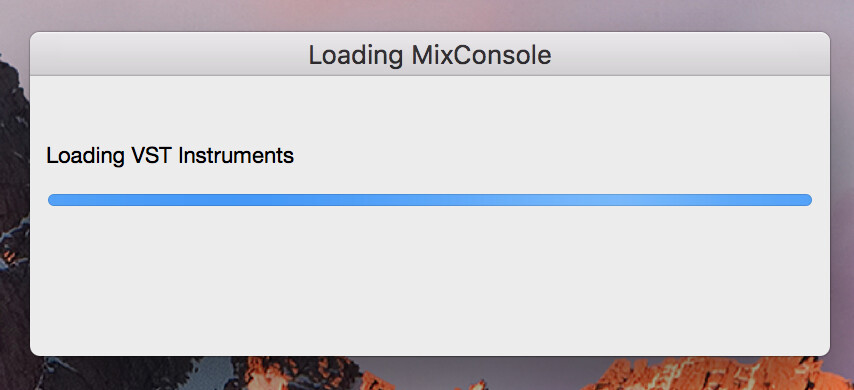Click the word Instruments in status text
The height and width of the screenshot is (390, 854).
(x=236, y=156)
